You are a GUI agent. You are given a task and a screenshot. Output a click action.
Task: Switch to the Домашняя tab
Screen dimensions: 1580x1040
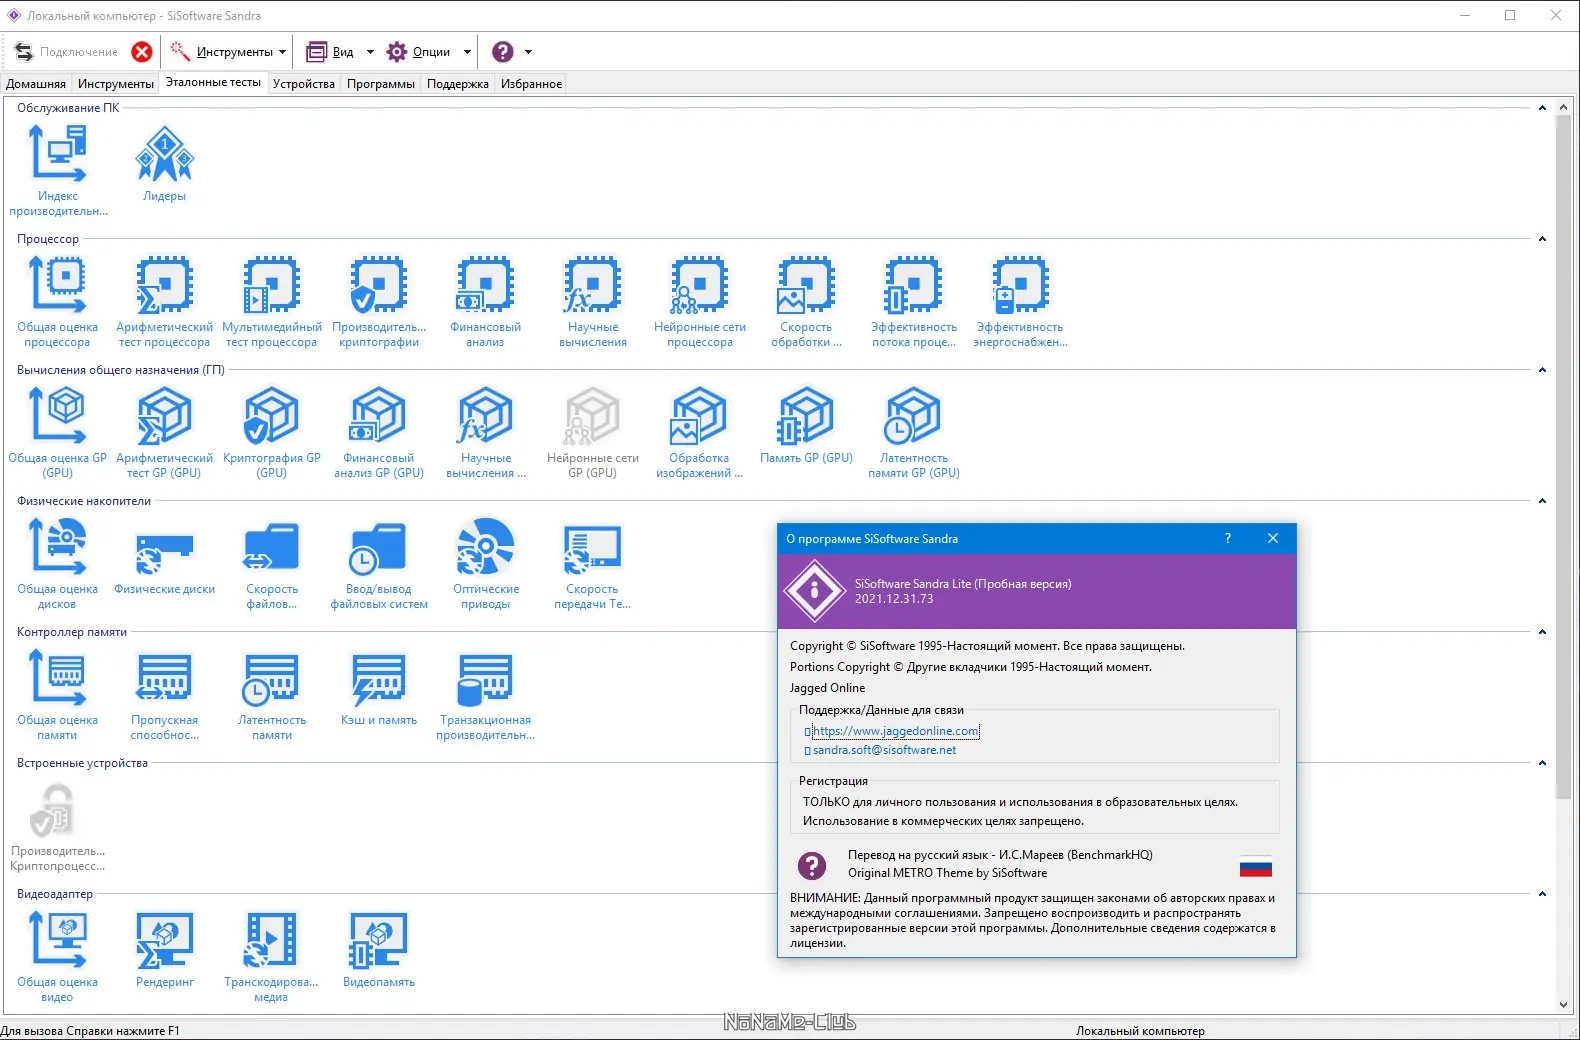pos(36,84)
